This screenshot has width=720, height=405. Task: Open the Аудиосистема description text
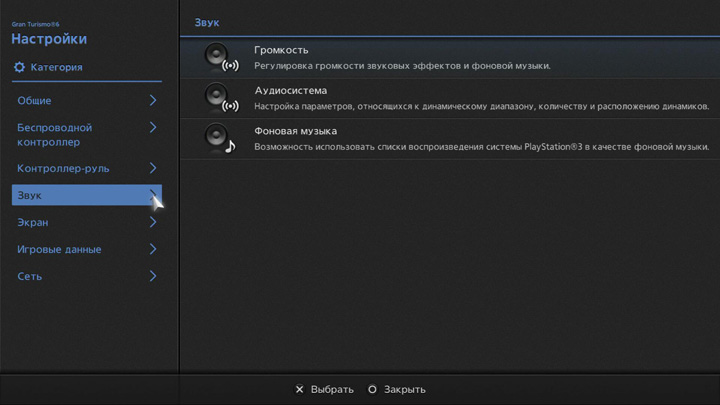481,106
